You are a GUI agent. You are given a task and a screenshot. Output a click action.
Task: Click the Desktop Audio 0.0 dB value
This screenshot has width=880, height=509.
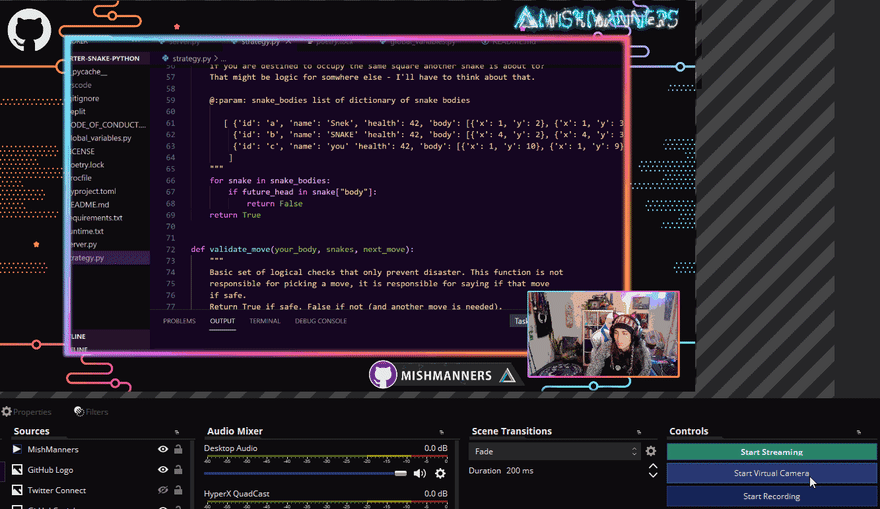click(436, 448)
